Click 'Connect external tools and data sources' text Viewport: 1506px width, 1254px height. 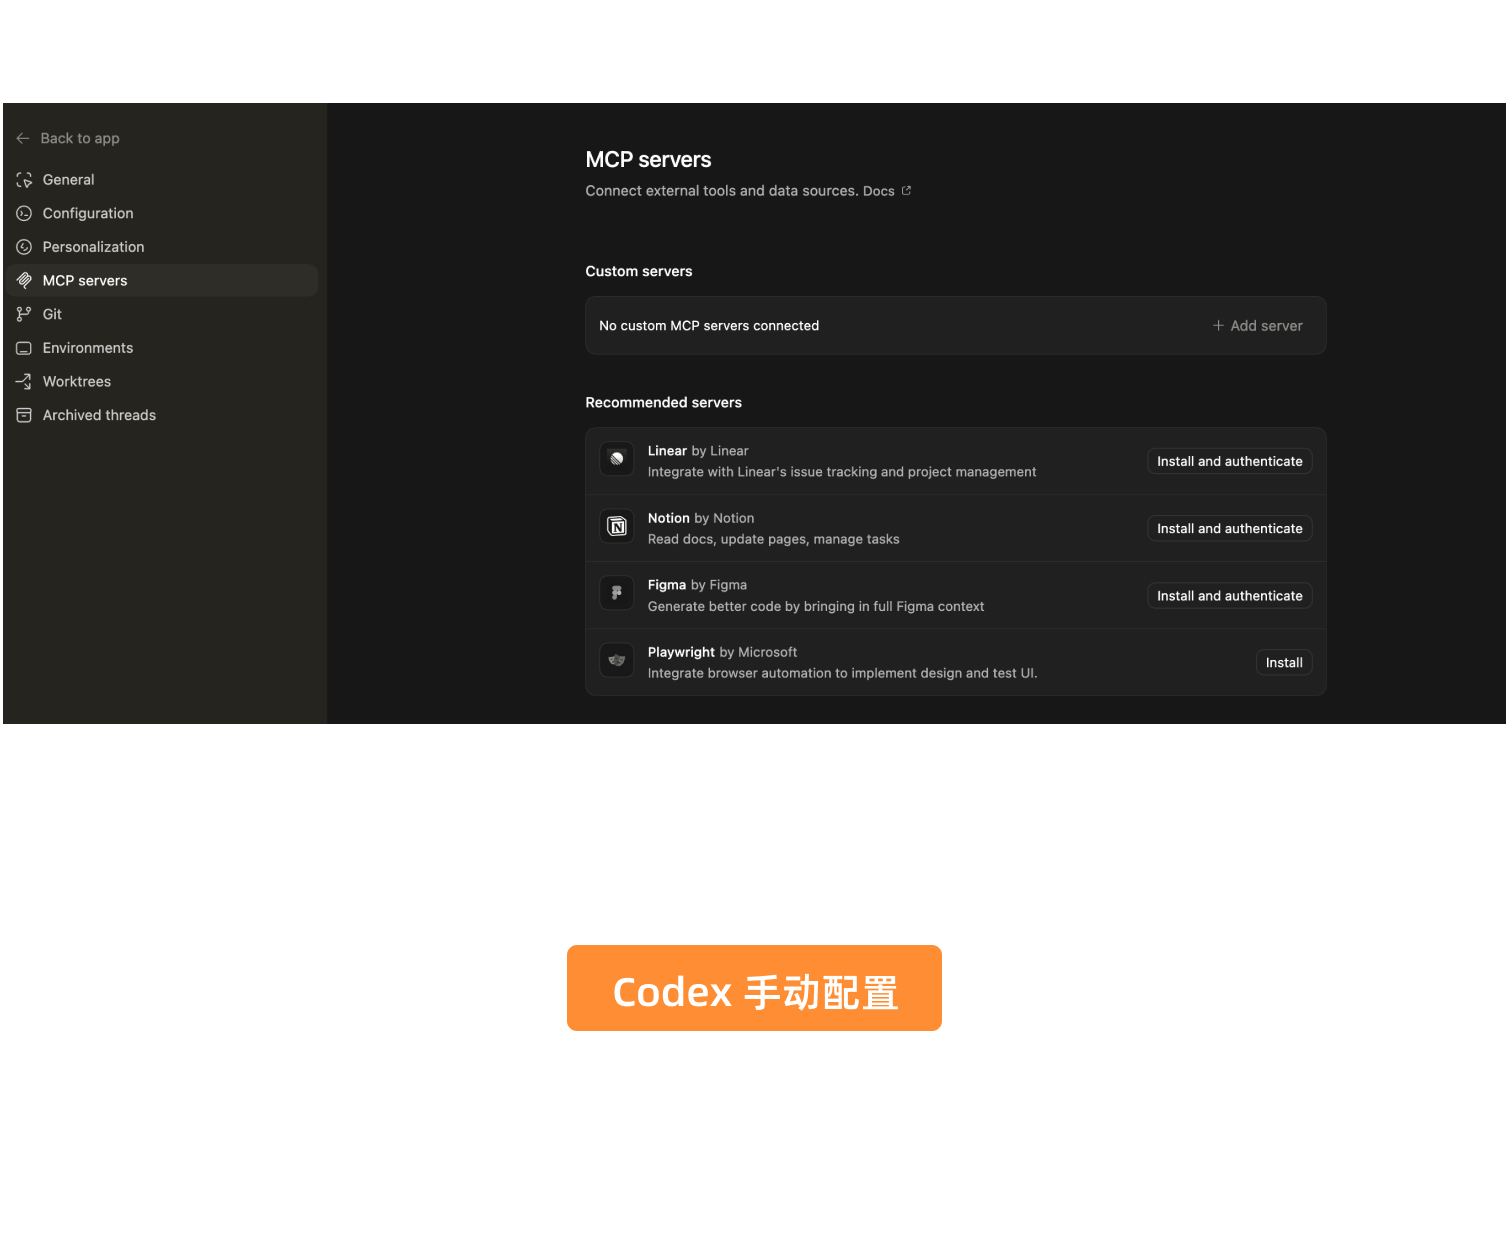[x=722, y=191]
